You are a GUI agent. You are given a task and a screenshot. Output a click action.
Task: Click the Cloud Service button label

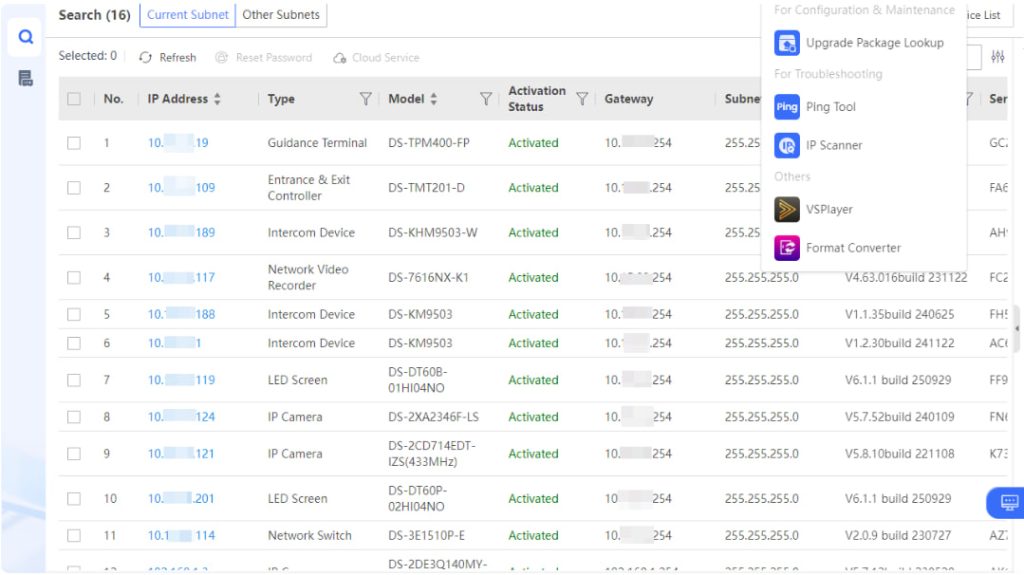385,58
